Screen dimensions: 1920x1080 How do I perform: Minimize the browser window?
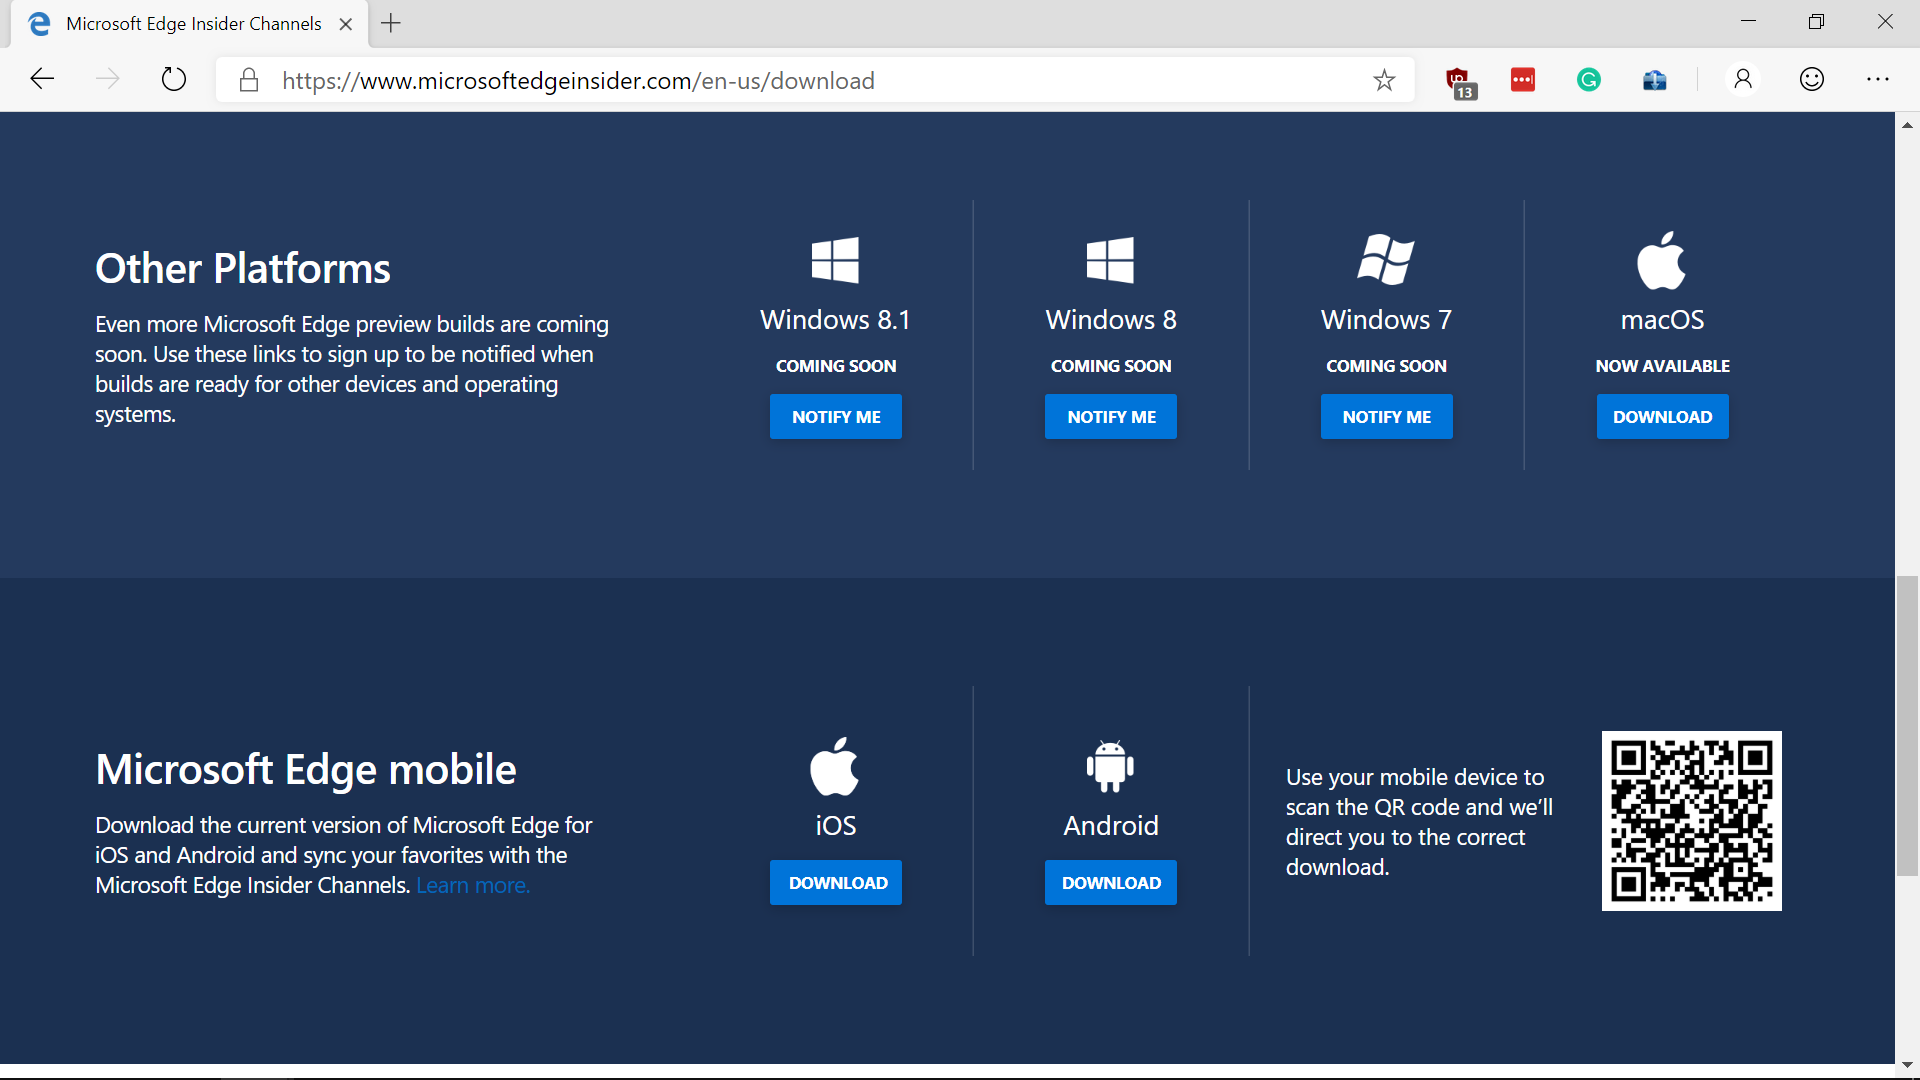(1748, 22)
